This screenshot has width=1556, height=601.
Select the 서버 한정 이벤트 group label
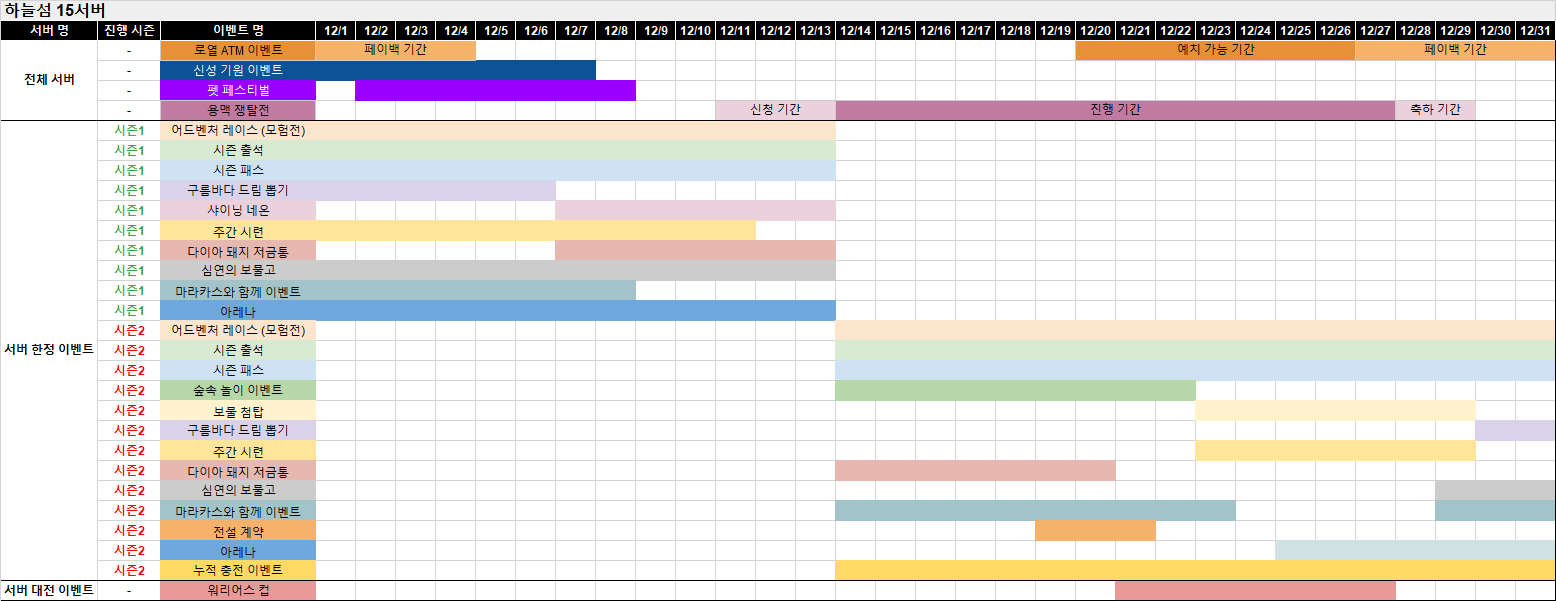pyautogui.click(x=49, y=350)
